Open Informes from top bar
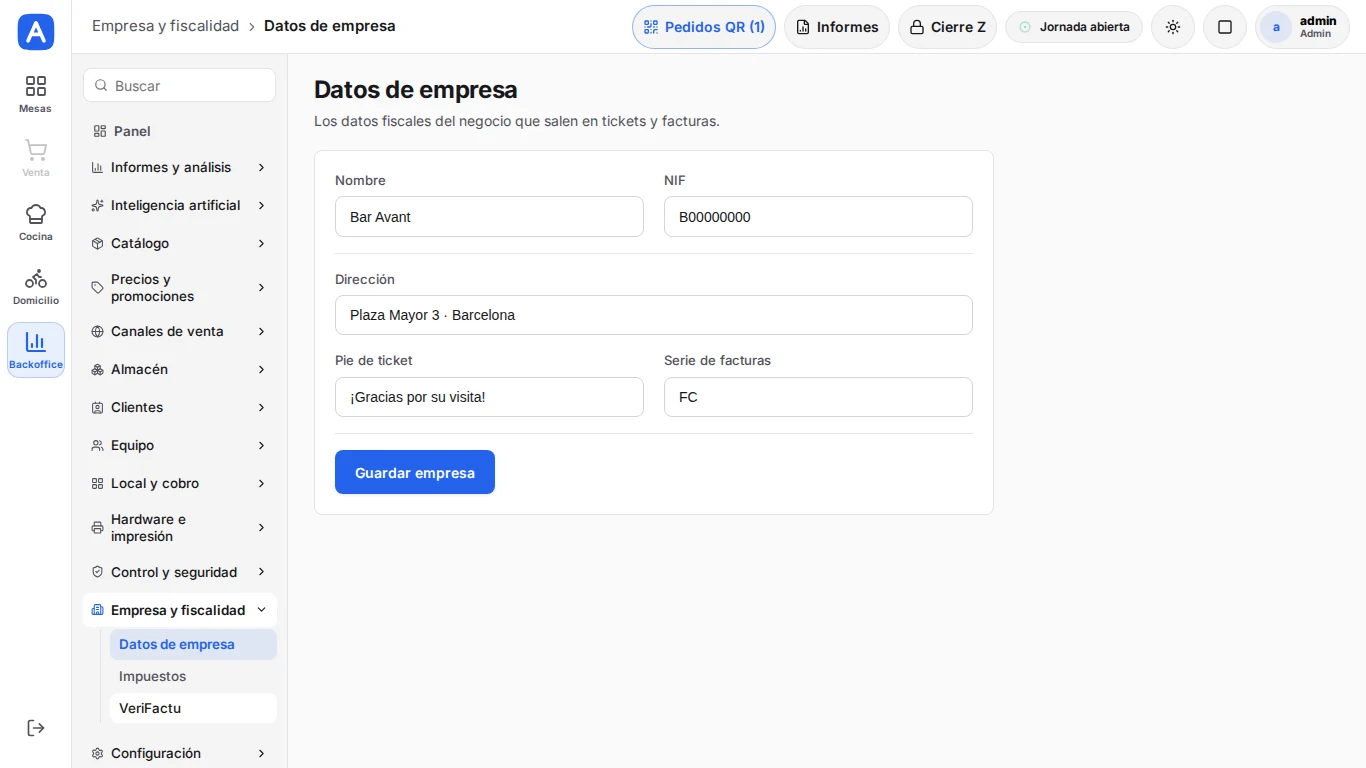The image size is (1366, 768). (x=837, y=27)
